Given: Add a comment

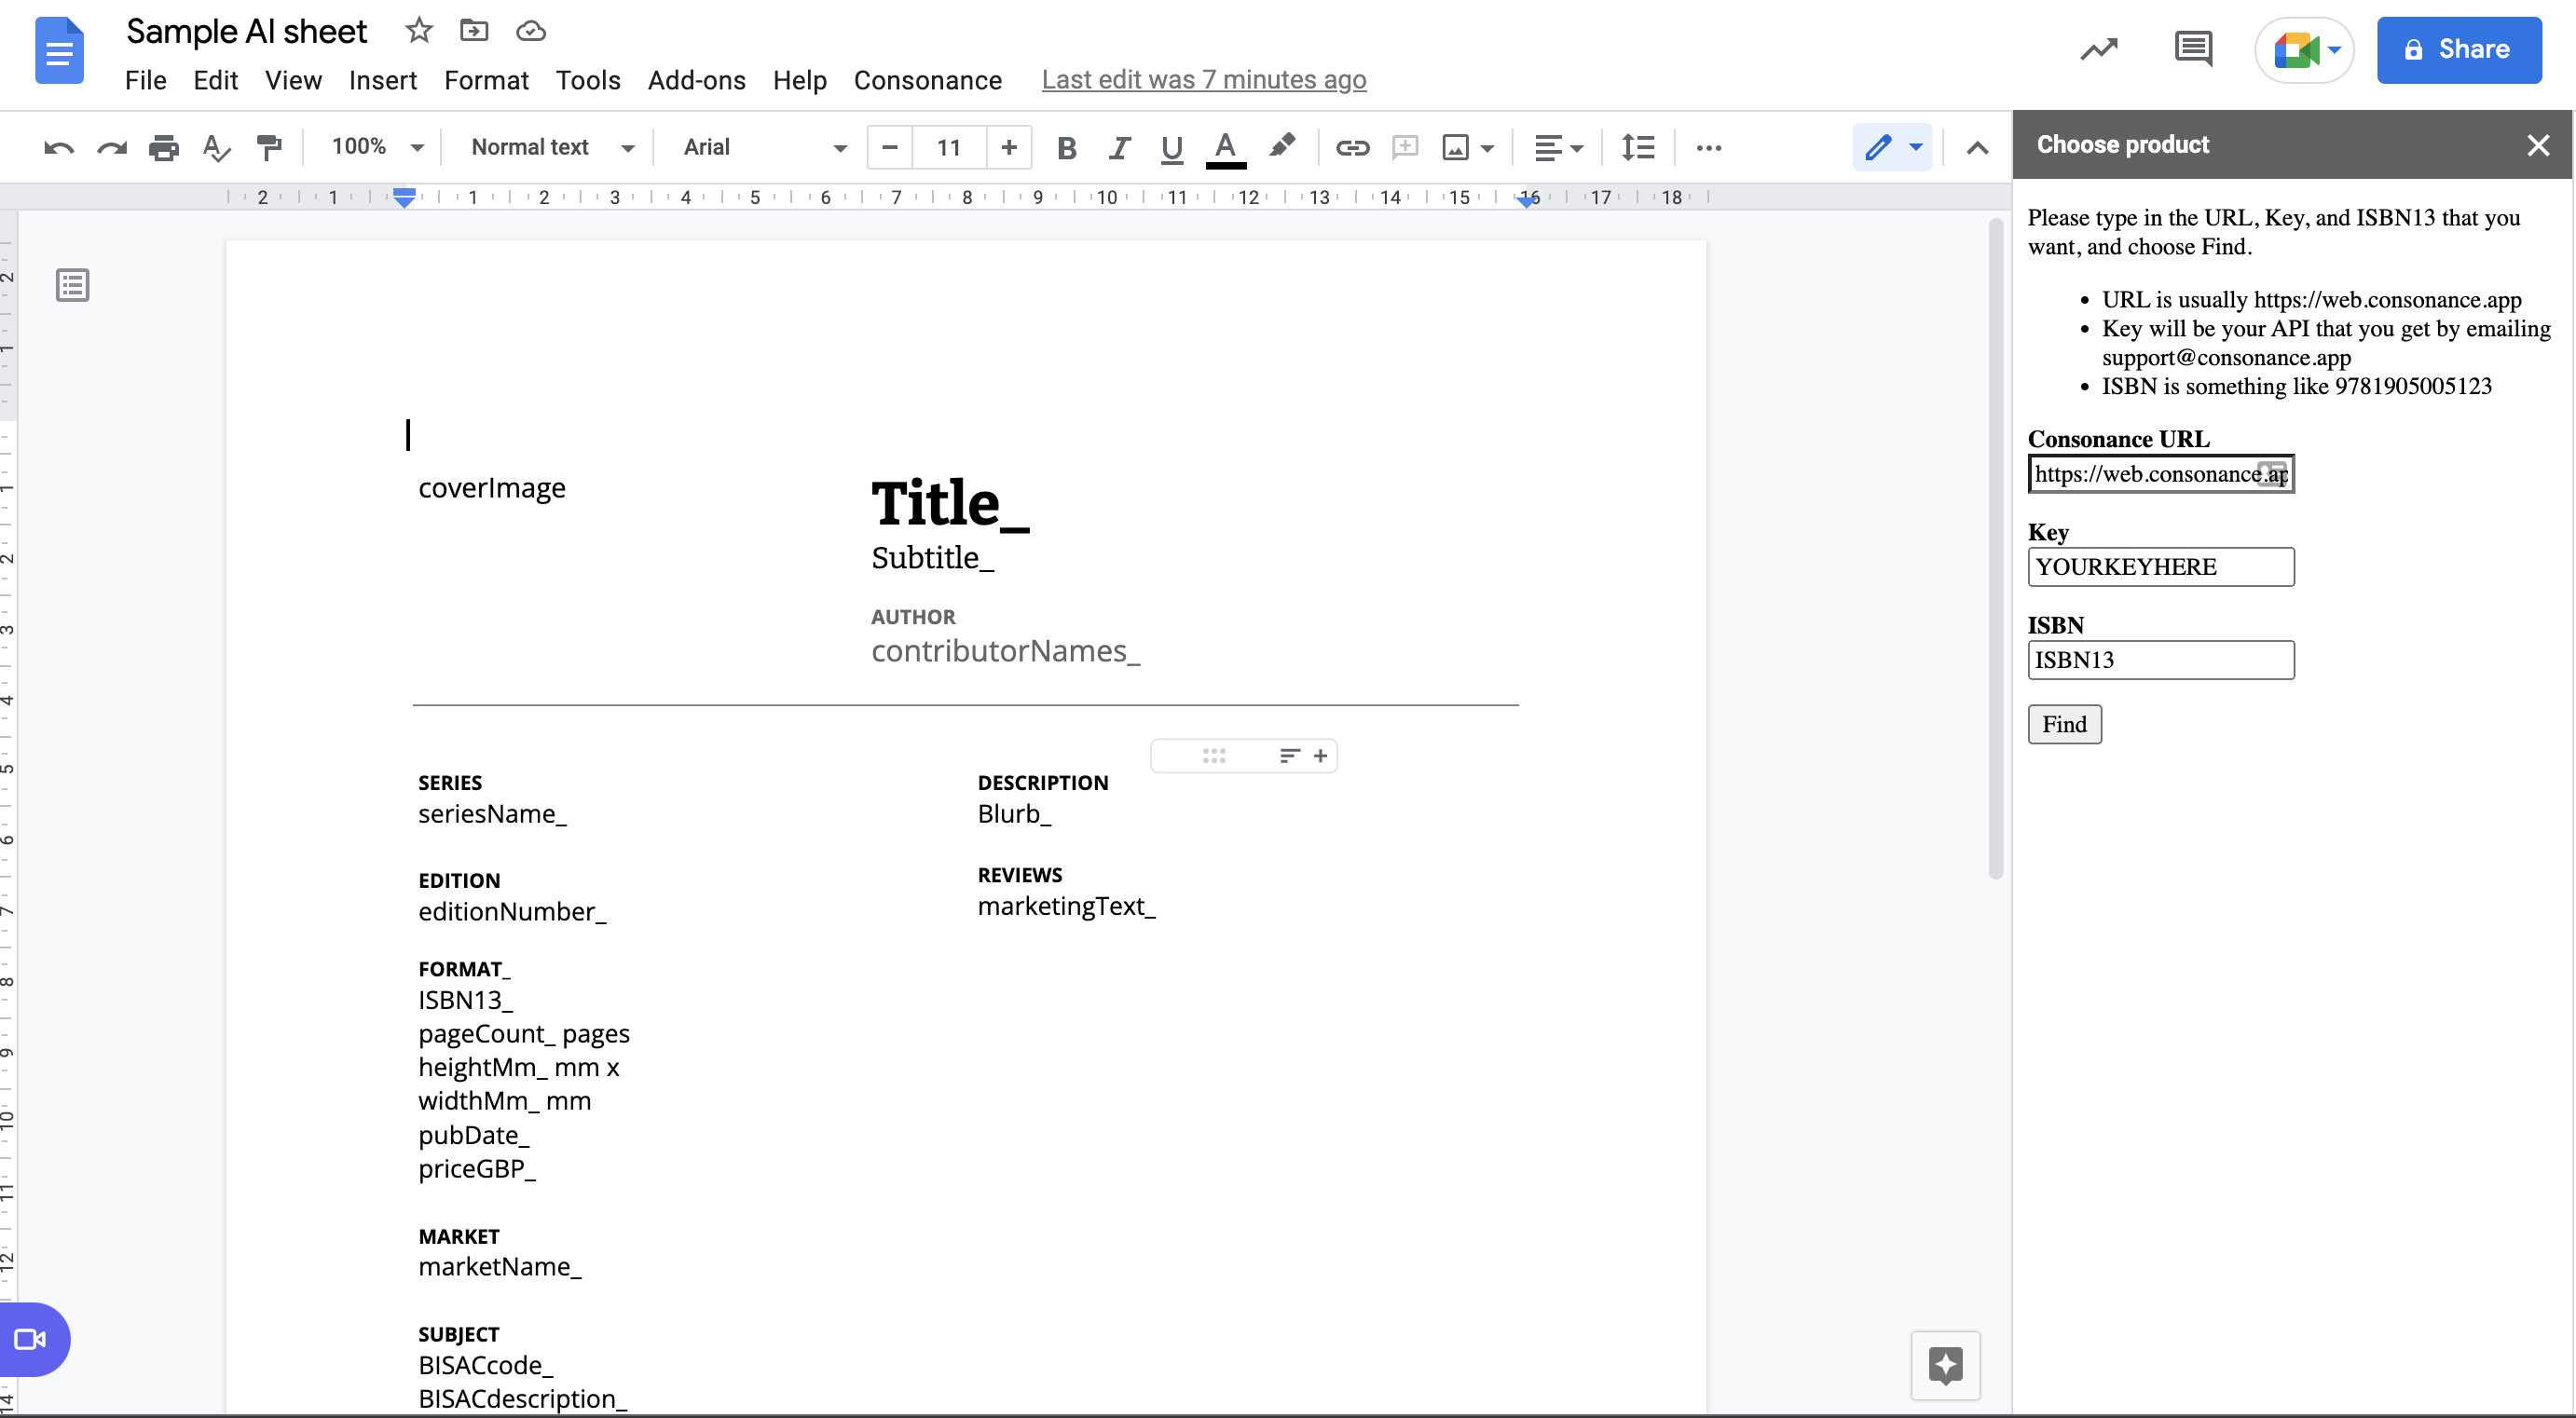Looking at the screenshot, I should [1405, 147].
